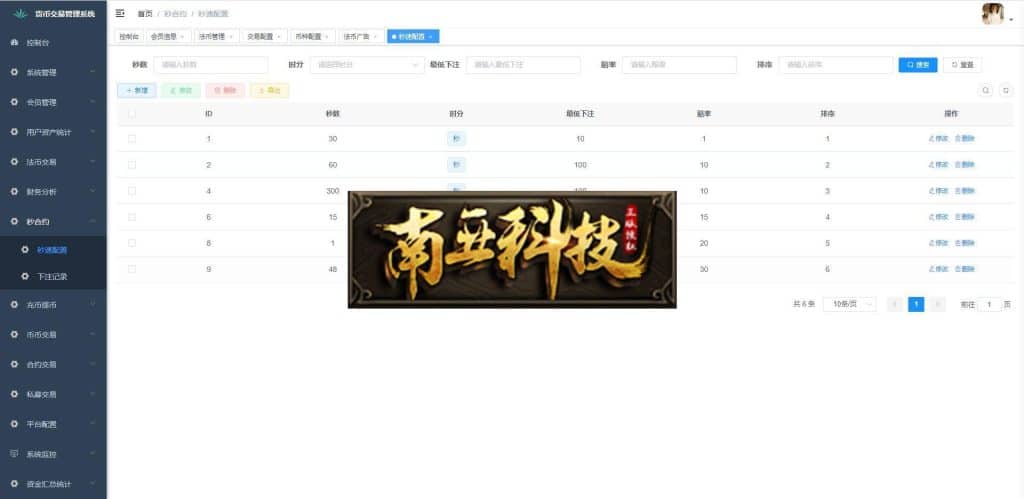
Task: Click the monitor icon beside 系统监控
Action: 14,454
